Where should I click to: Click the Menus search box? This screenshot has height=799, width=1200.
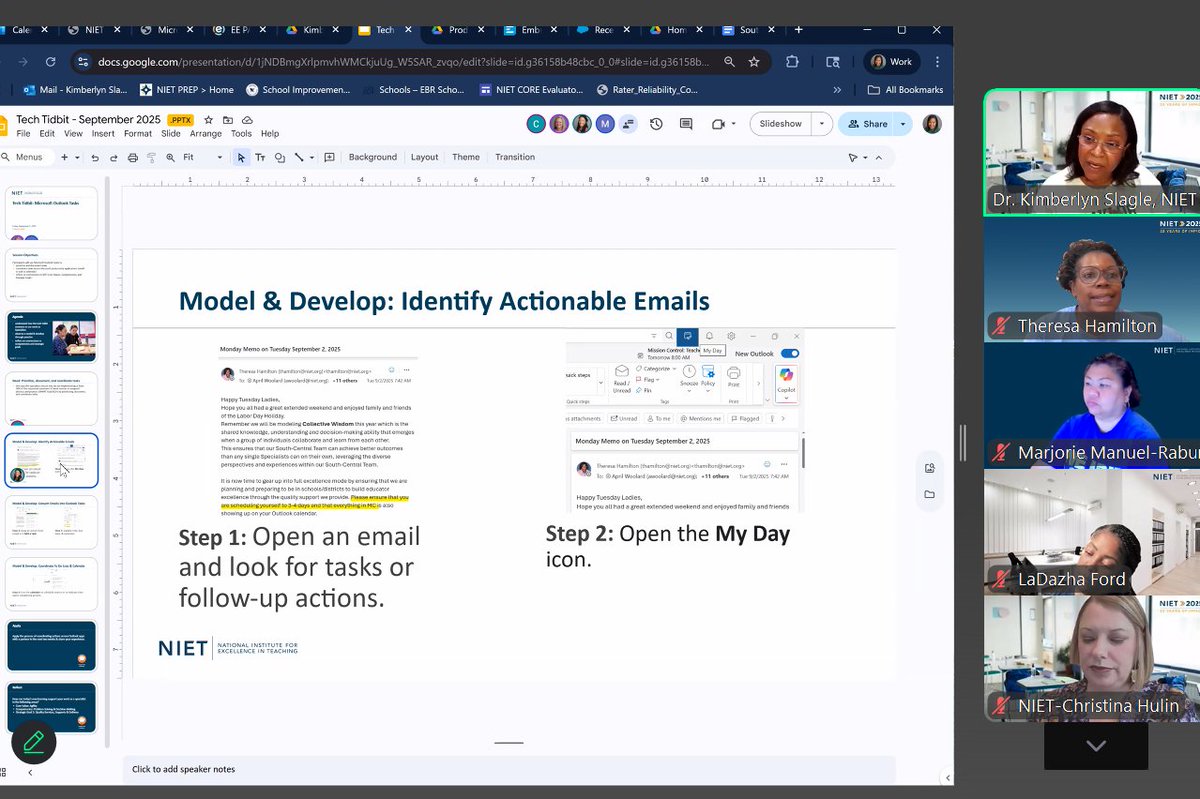click(27, 157)
